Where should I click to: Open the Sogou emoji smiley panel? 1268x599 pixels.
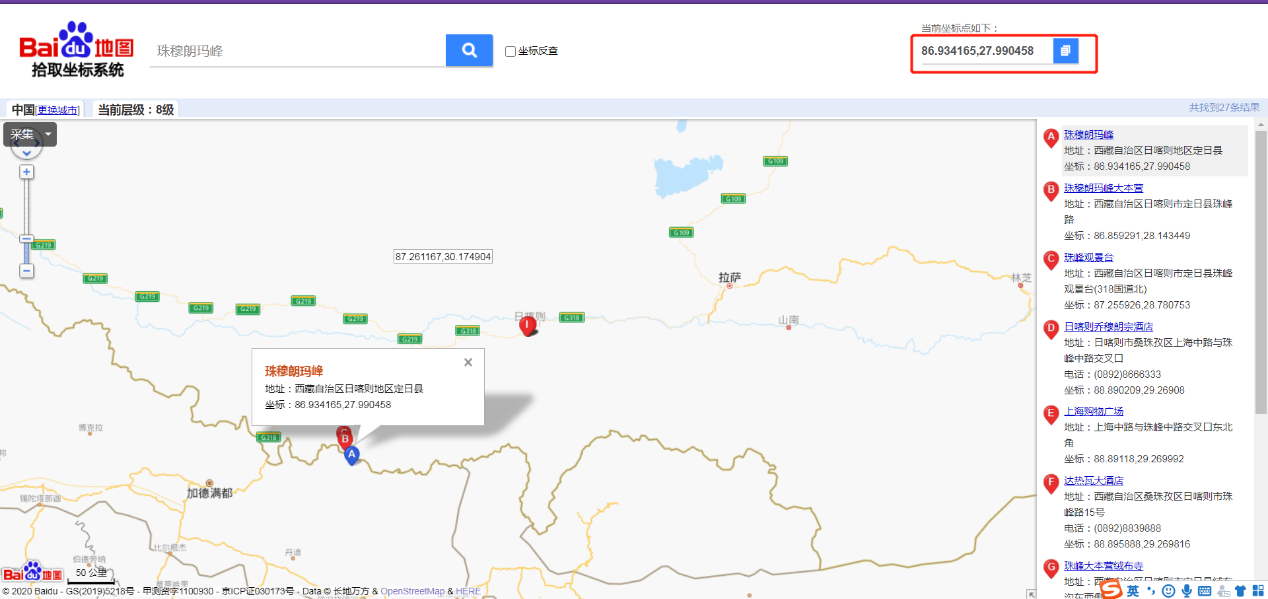[1168, 591]
